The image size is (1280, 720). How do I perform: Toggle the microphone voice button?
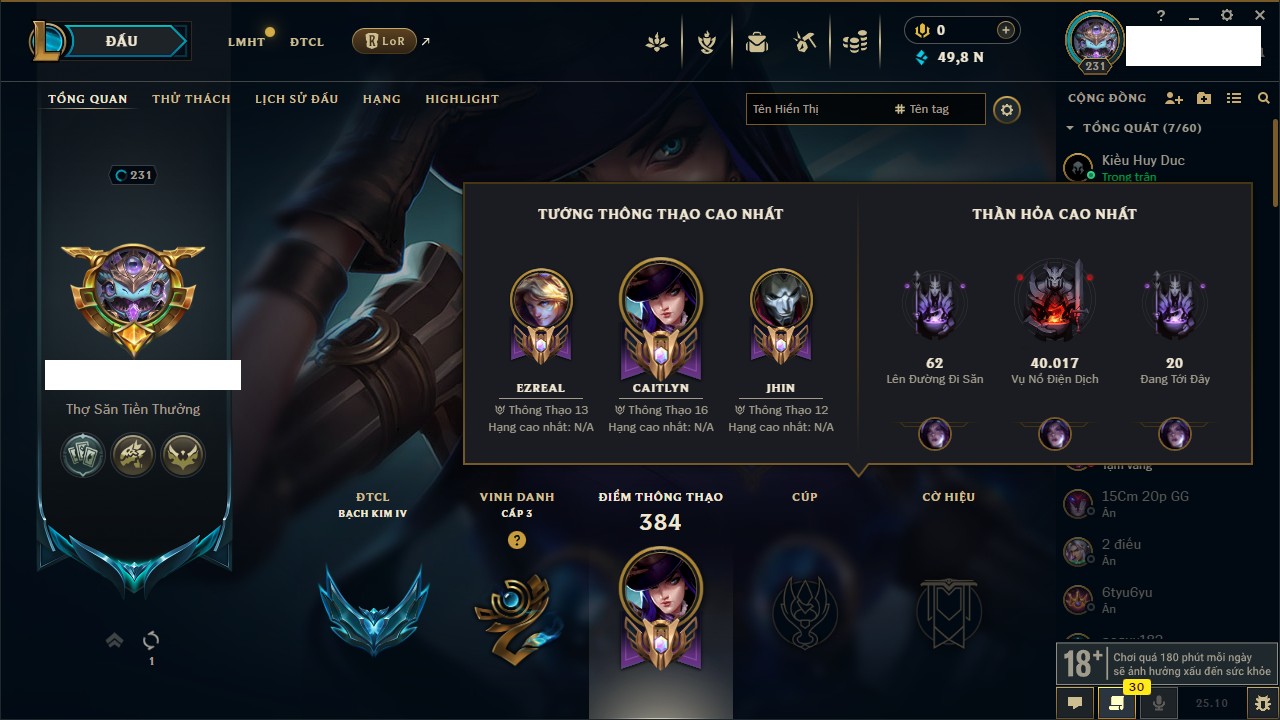point(1159,703)
